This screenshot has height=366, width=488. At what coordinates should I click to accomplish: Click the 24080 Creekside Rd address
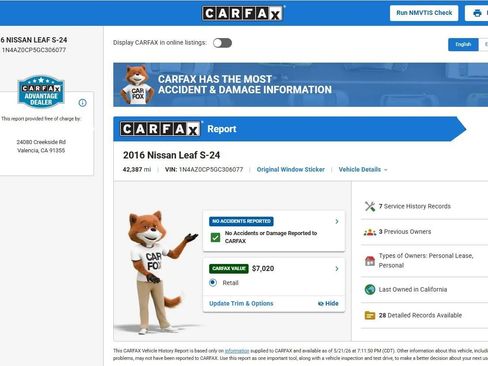(41, 142)
